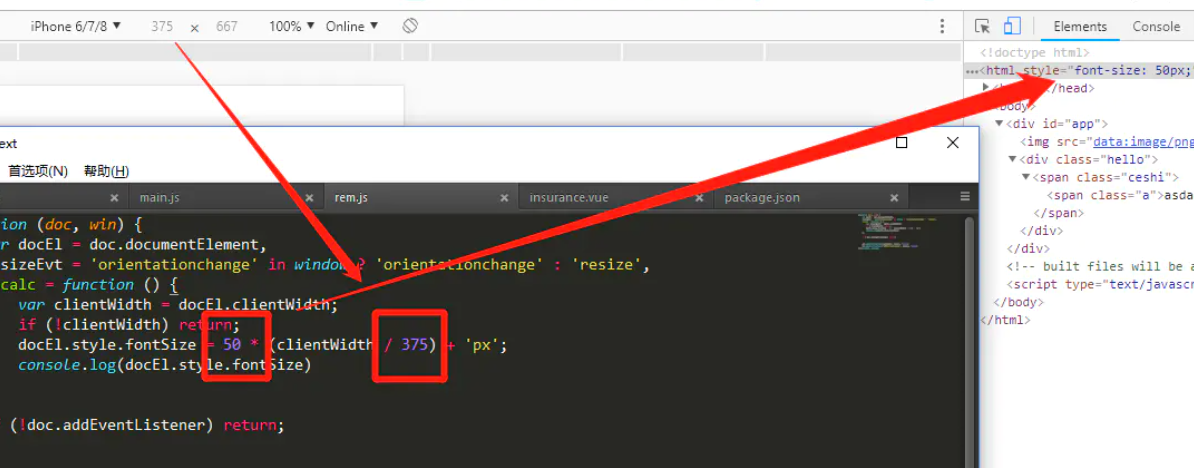Switch to the Elements tab
Viewport: 1194px width, 468px height.
pos(1080,27)
